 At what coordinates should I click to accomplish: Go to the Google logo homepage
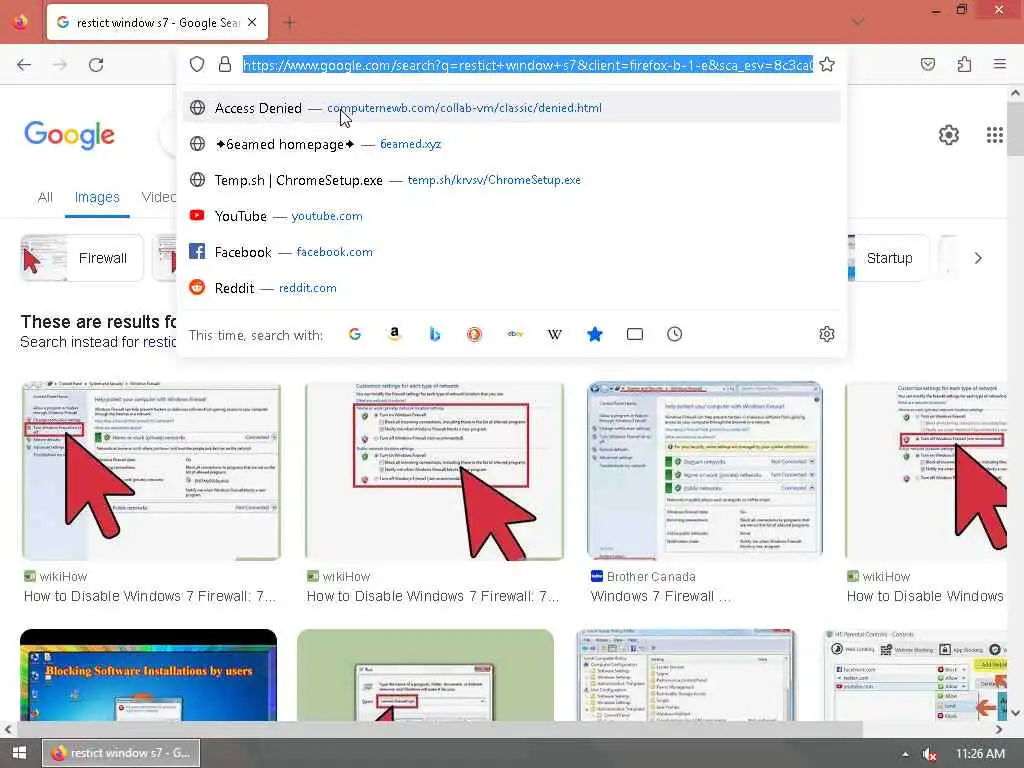click(x=69, y=135)
